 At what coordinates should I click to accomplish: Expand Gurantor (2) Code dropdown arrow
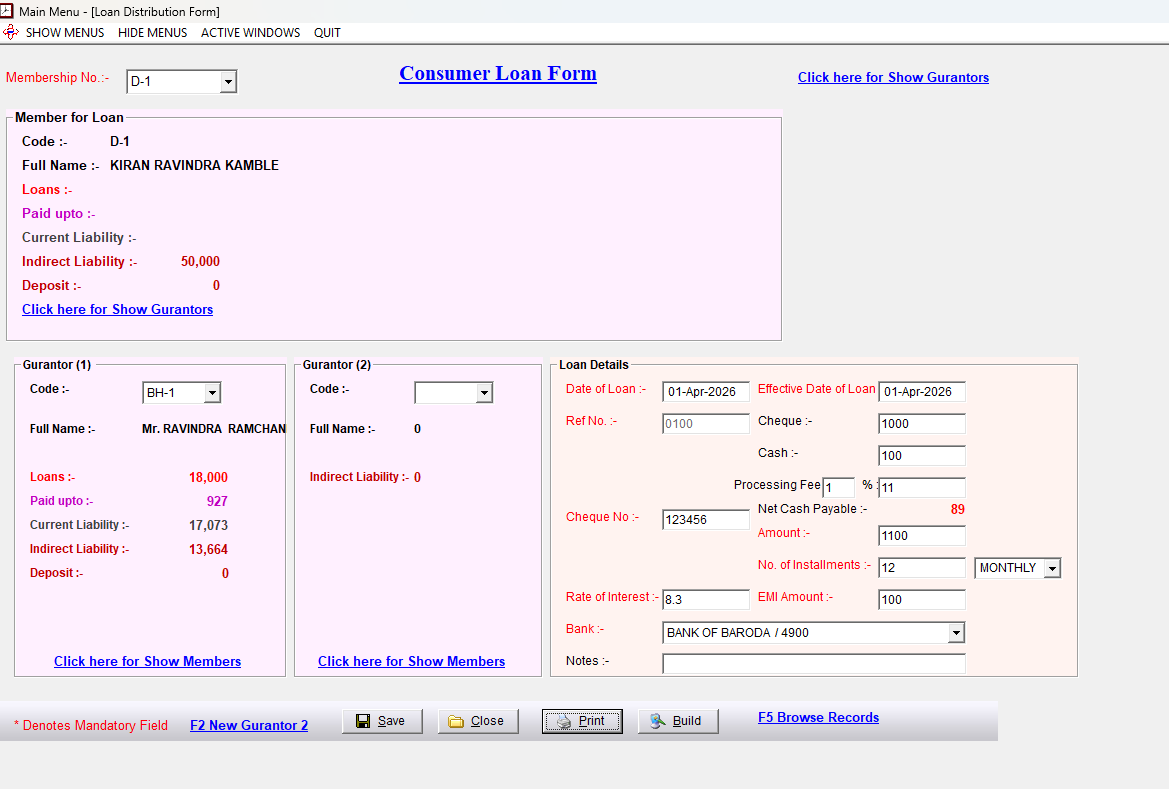tap(485, 393)
